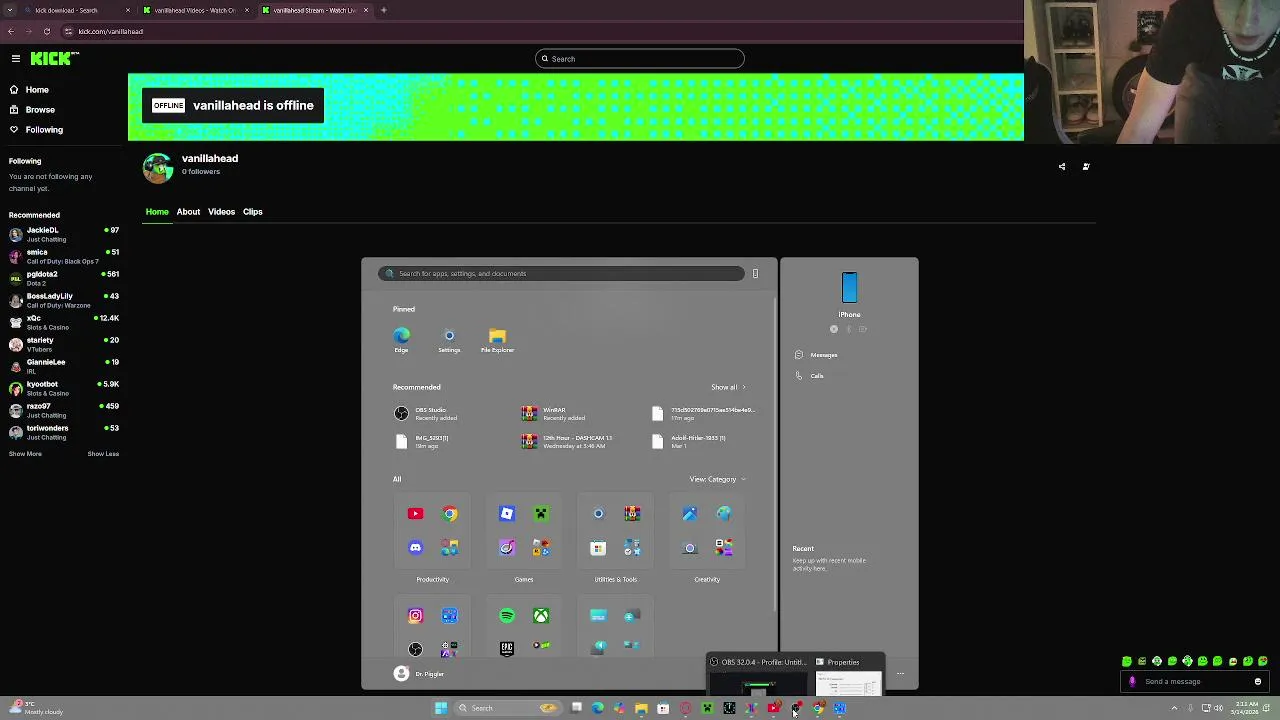The width and height of the screenshot is (1280, 720).
Task: Open Discord in Productivity group
Action: point(415,548)
